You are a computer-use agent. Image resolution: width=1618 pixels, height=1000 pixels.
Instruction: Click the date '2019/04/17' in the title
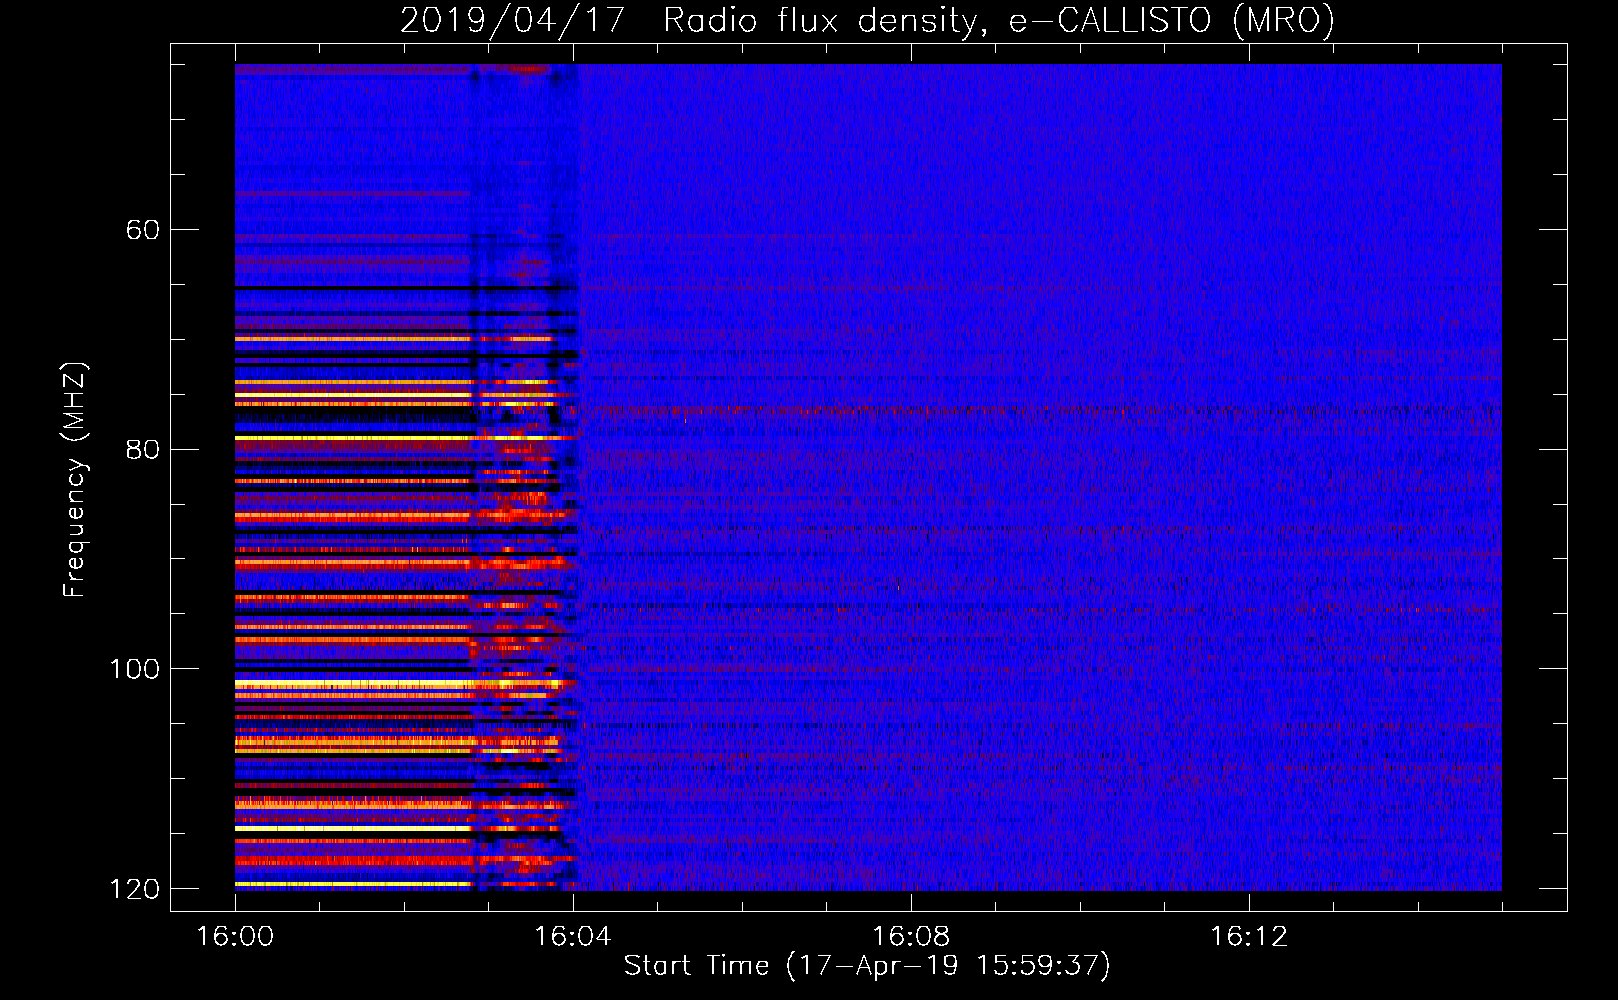point(513,20)
